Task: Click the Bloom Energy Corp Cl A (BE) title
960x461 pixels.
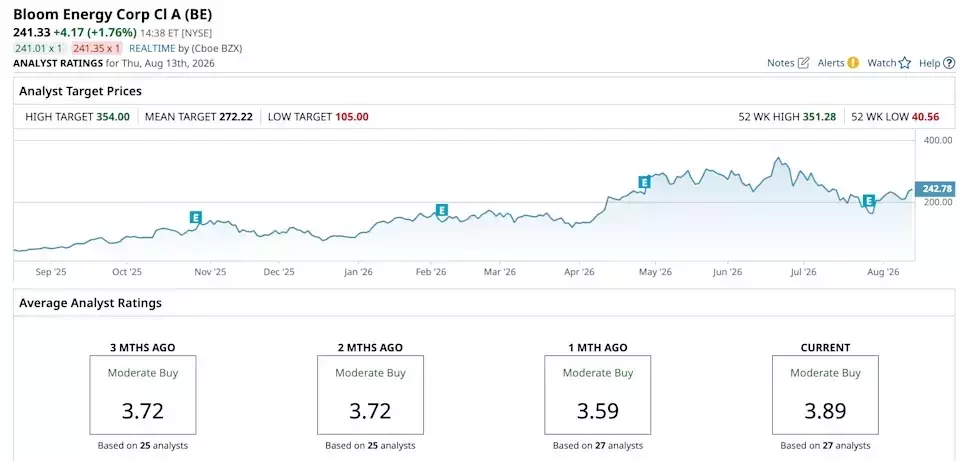Action: tap(113, 15)
